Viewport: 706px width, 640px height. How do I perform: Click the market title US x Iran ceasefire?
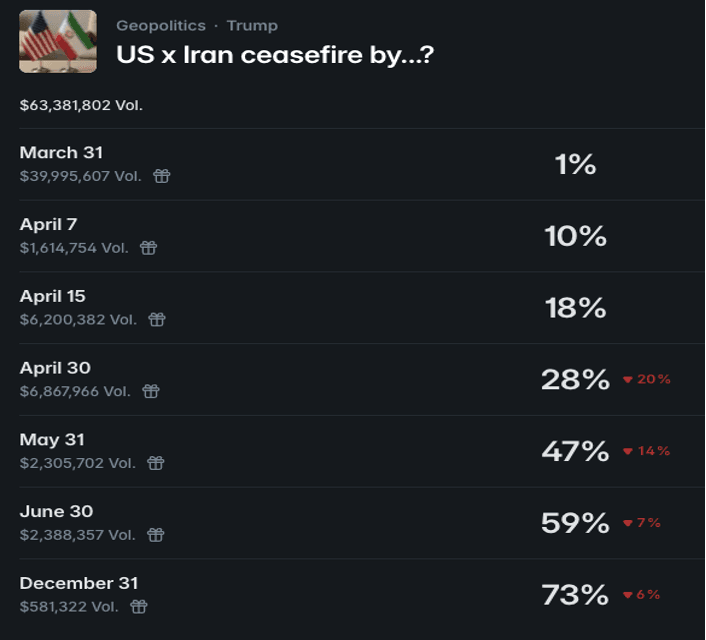coord(275,55)
